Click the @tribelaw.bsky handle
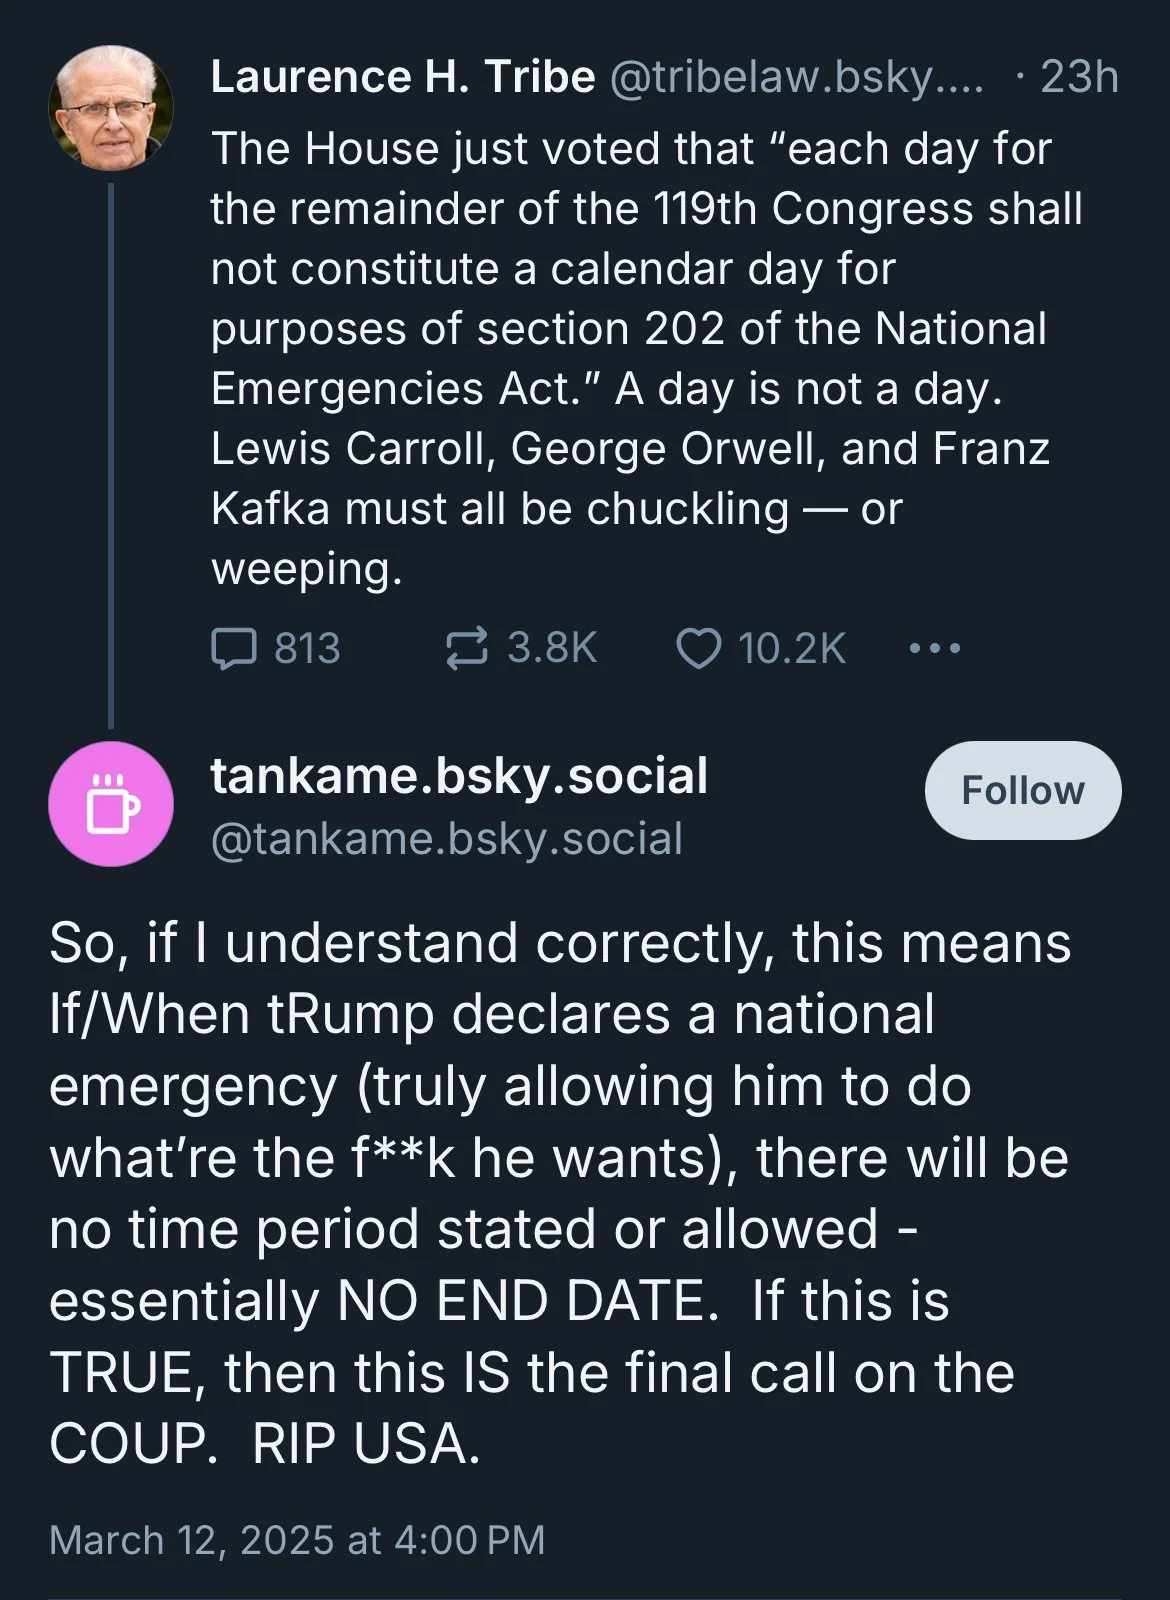The width and height of the screenshot is (1170, 1600). (796, 77)
